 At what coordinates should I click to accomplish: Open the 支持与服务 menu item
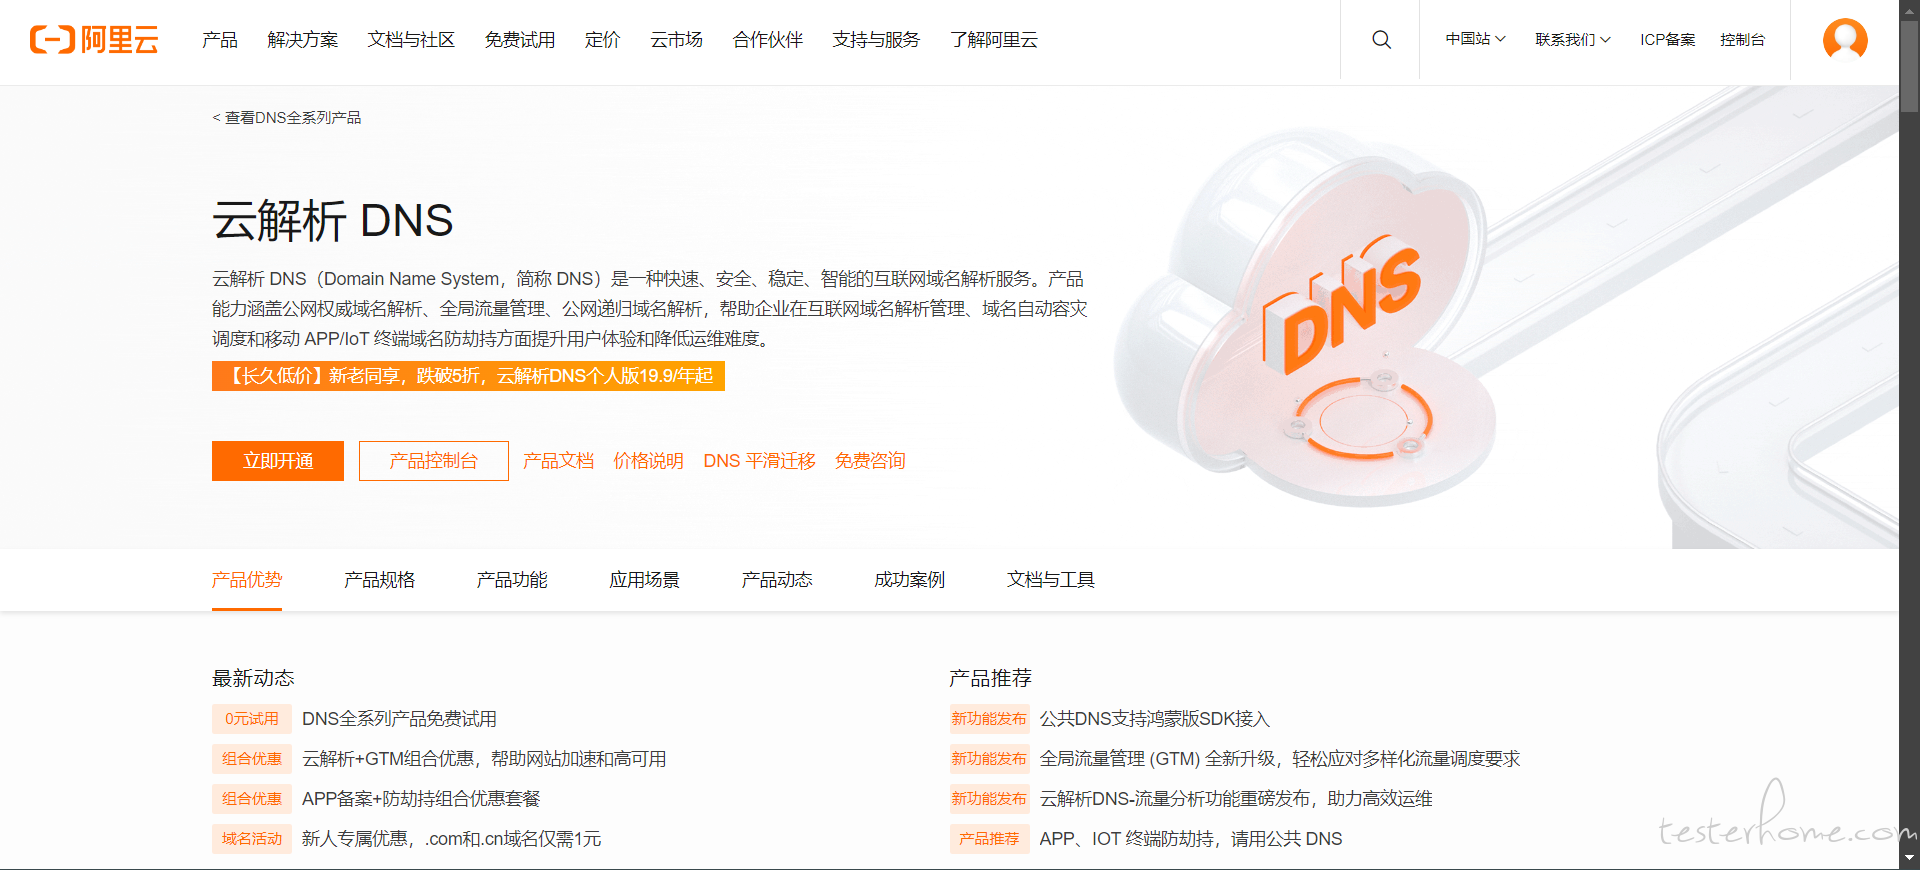click(876, 40)
